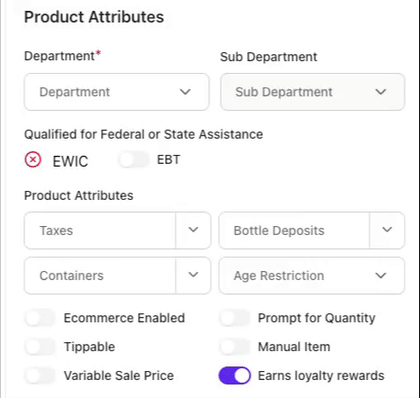Screen dimensions: 420x398
Task: Click inside the Taxes field
Action: (x=100, y=230)
